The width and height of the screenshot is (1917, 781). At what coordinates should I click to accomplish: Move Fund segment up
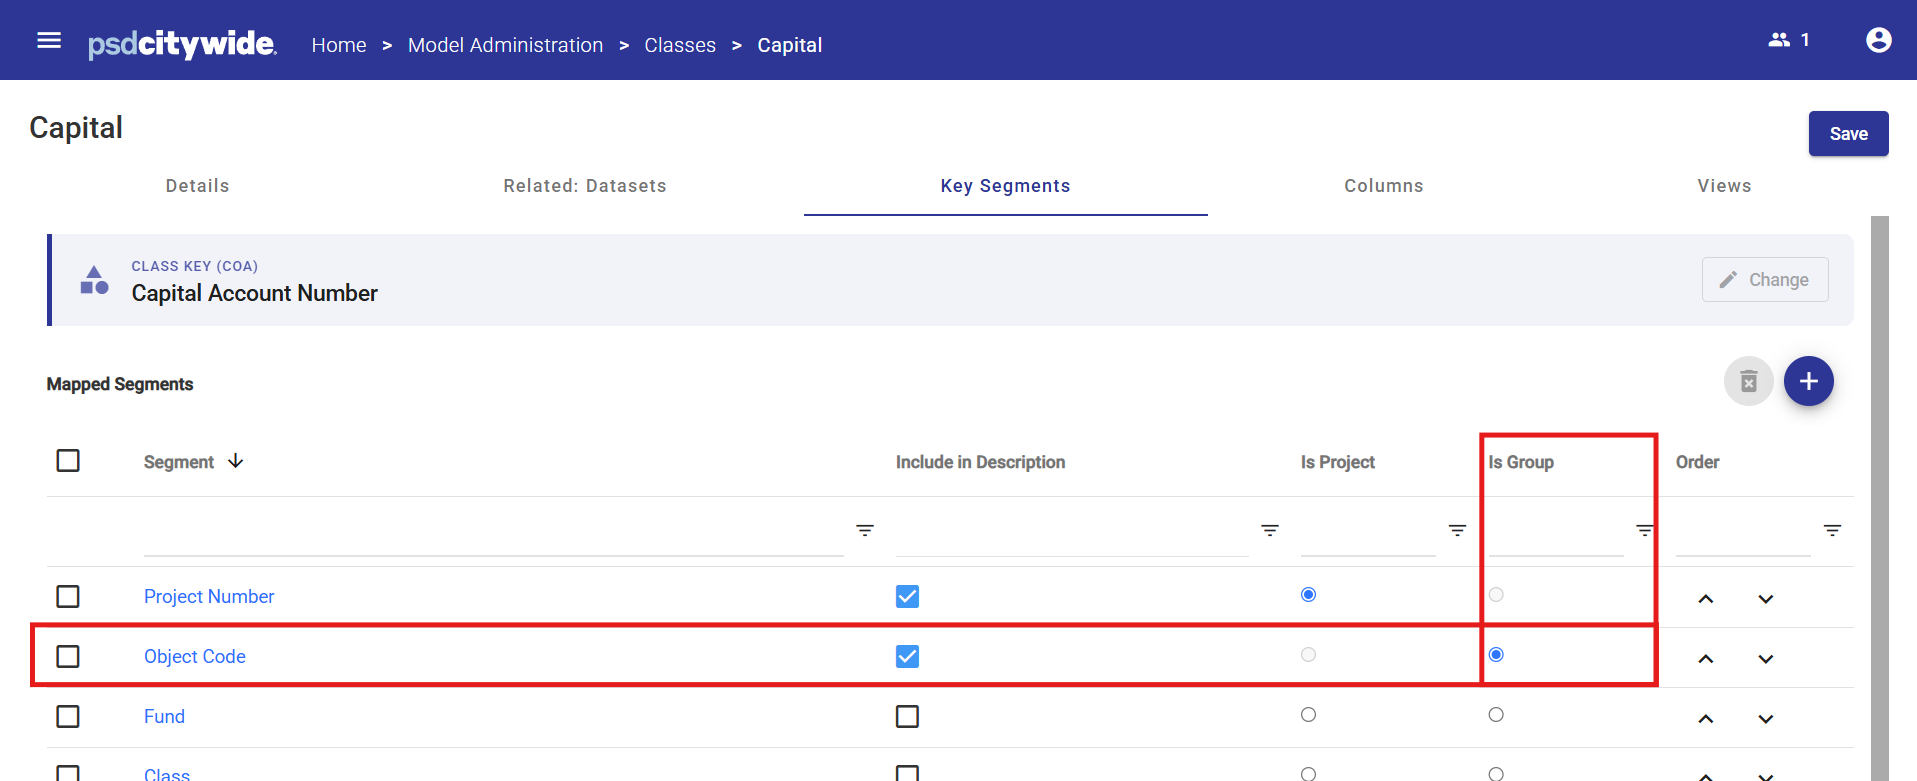tap(1706, 719)
